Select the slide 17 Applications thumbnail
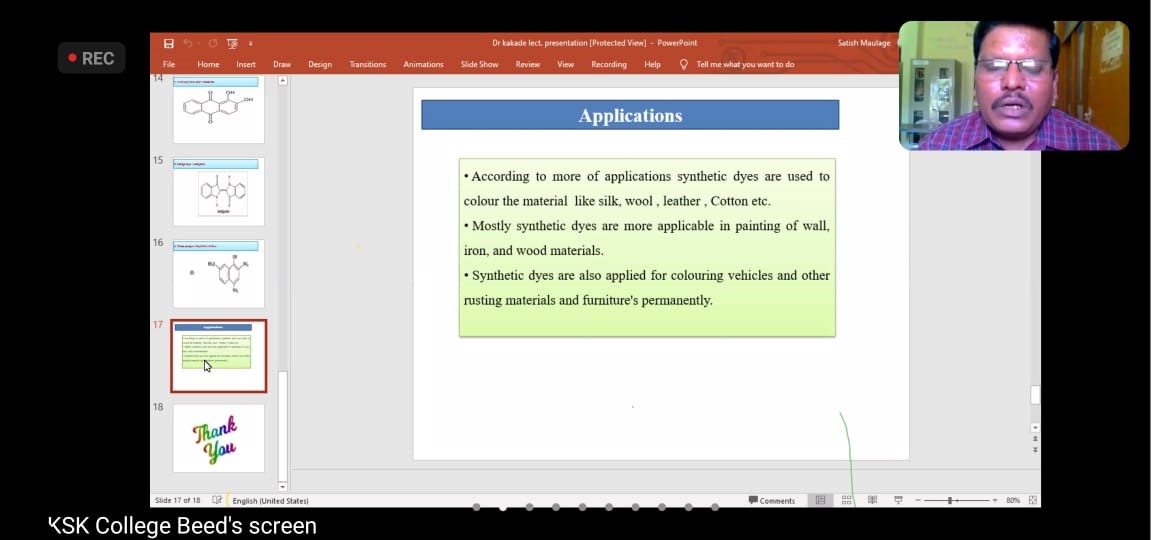The width and height of the screenshot is (1170, 540). click(x=219, y=356)
